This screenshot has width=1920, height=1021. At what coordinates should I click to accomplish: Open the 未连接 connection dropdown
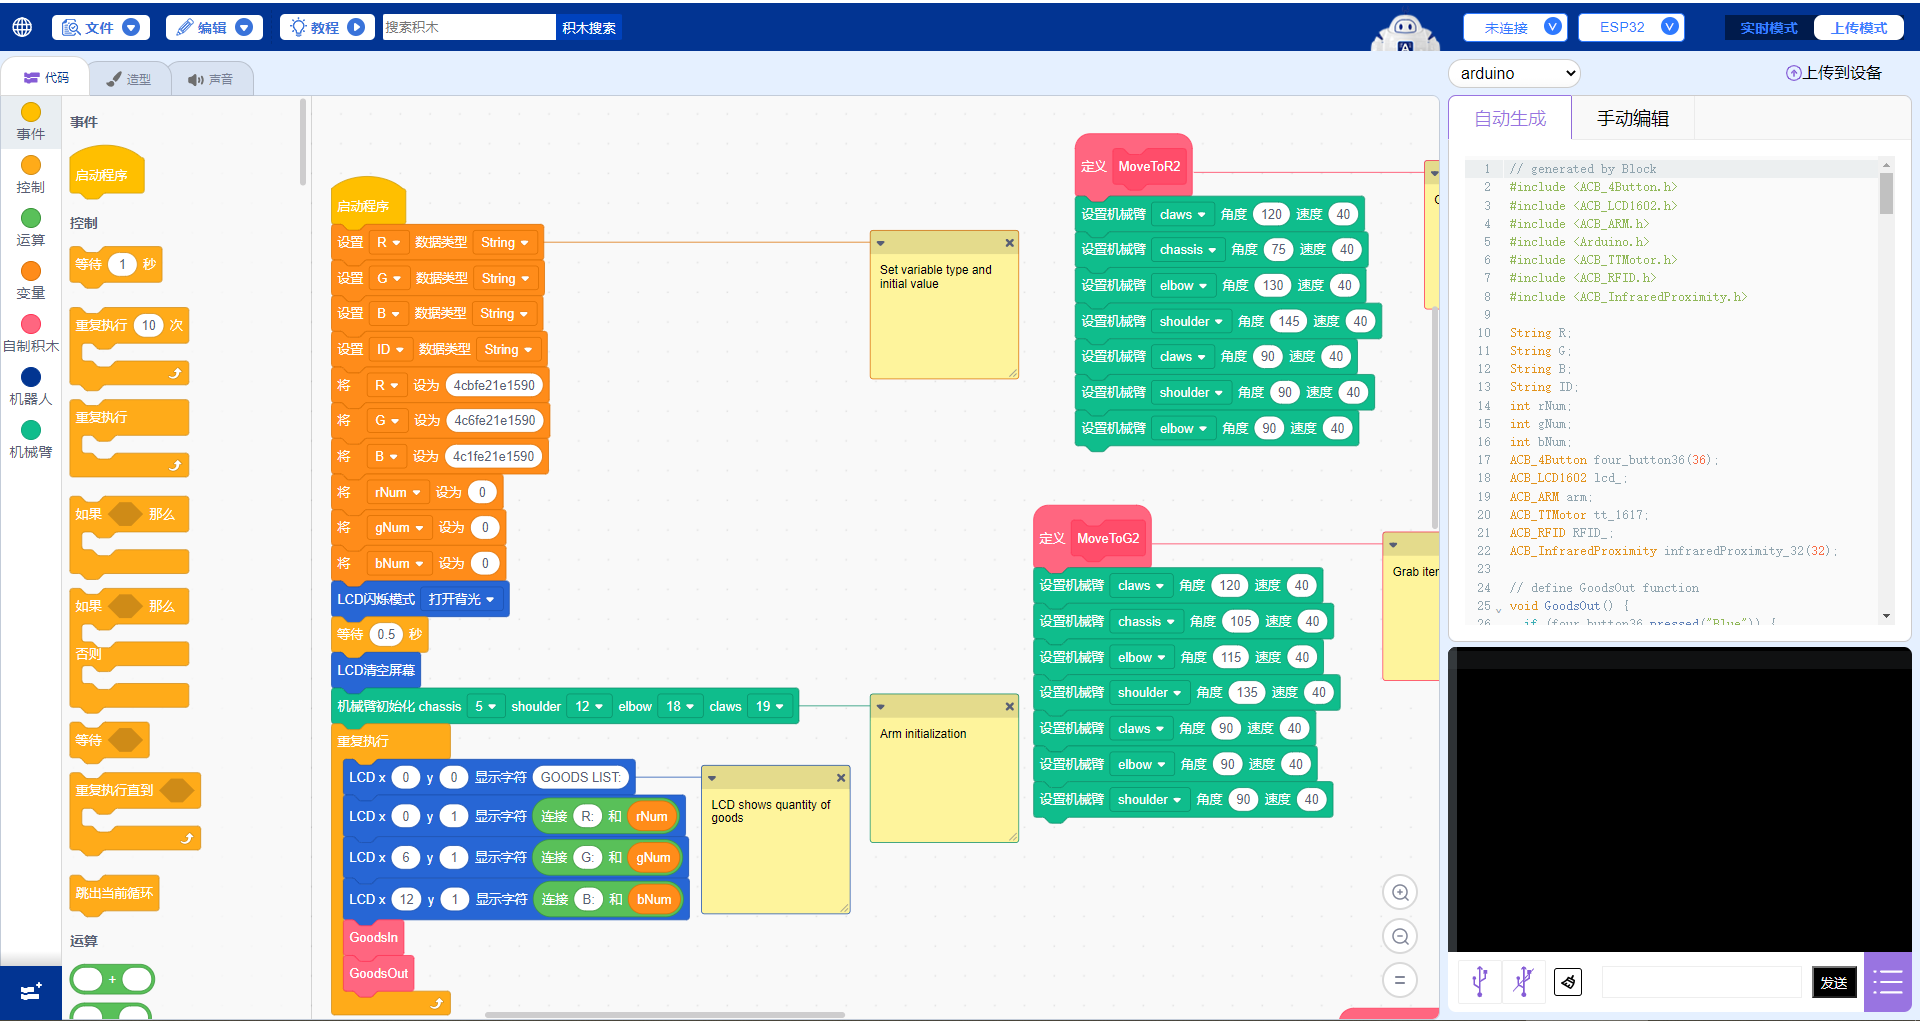tap(1514, 27)
